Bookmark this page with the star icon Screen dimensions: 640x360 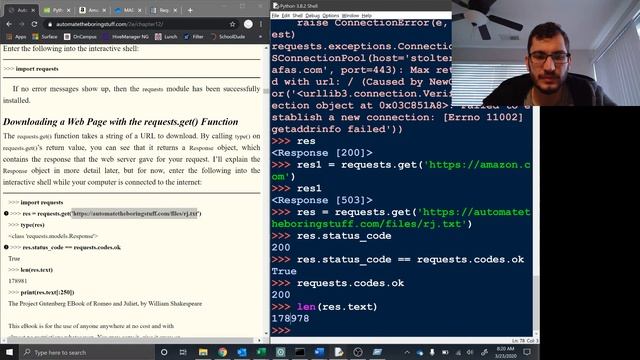tap(233, 24)
